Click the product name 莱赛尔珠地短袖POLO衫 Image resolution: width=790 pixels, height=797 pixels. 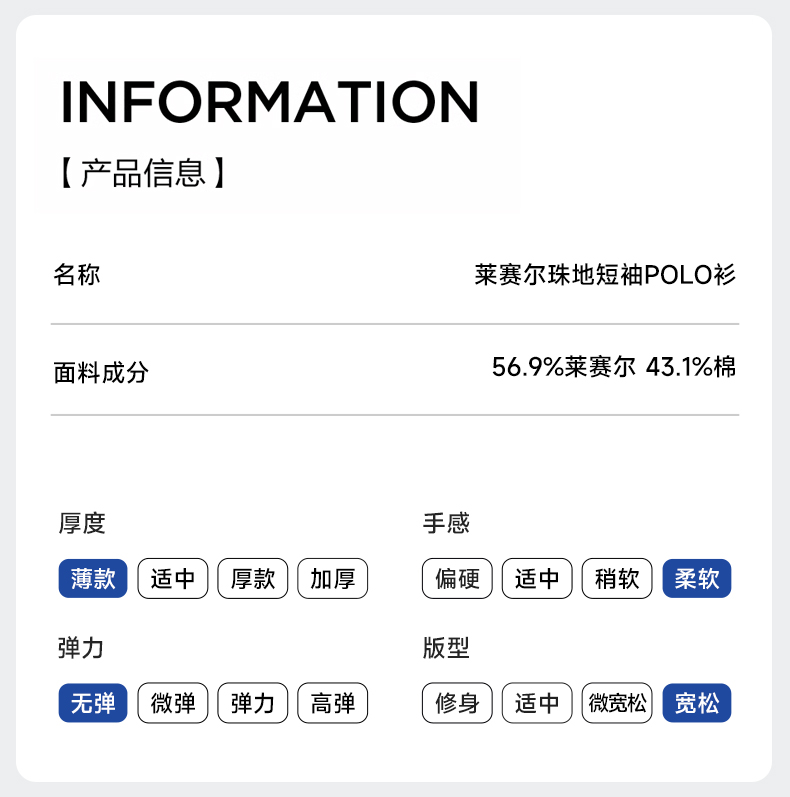605,275
